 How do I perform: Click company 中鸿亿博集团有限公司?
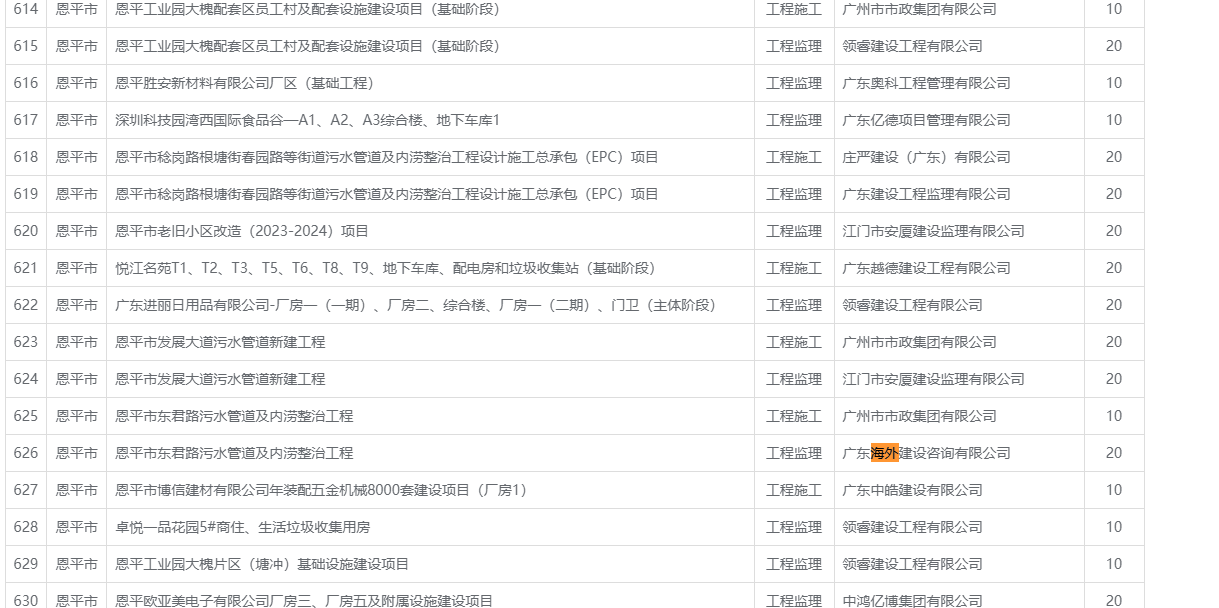click(912, 601)
